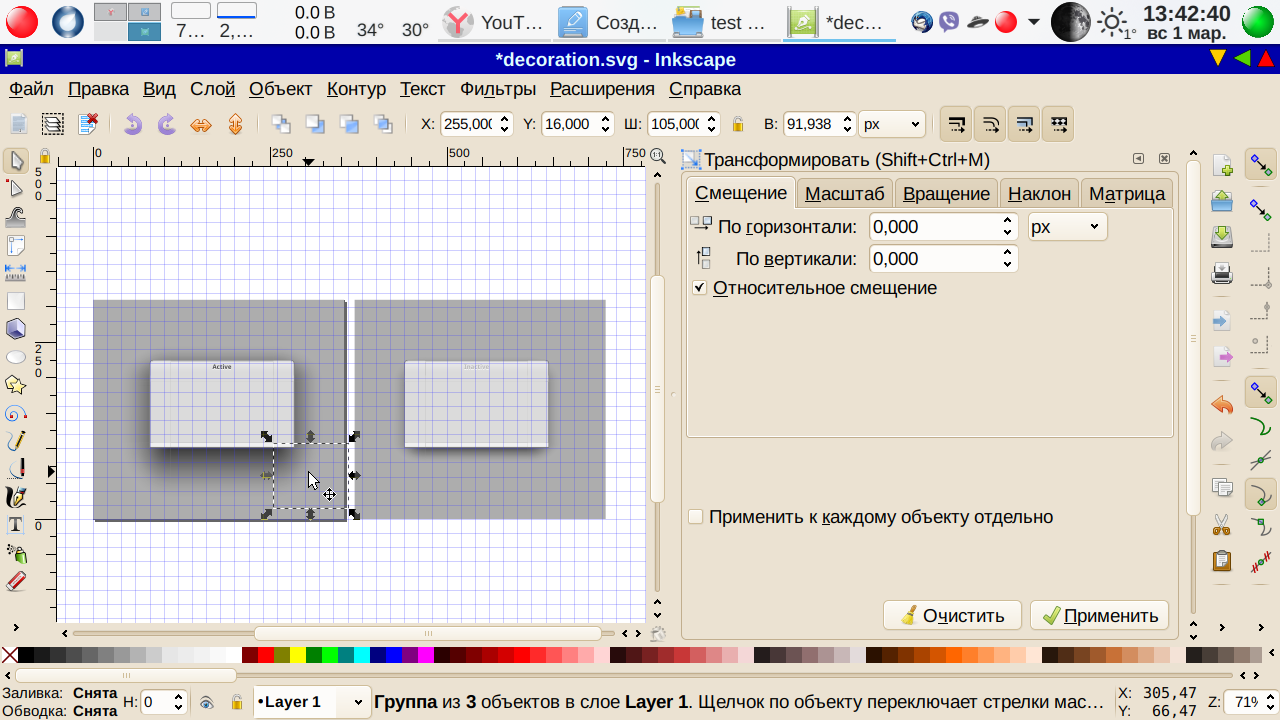Screen dimensions: 1280x720
Task: Open the Контур menu
Action: coord(356,89)
